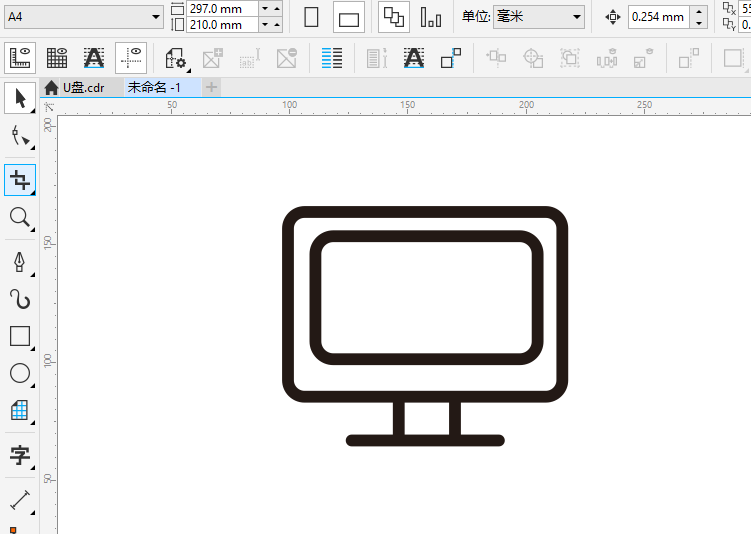Switch to the U盘.cdr document tab
751x534 pixels.
click(x=82, y=87)
